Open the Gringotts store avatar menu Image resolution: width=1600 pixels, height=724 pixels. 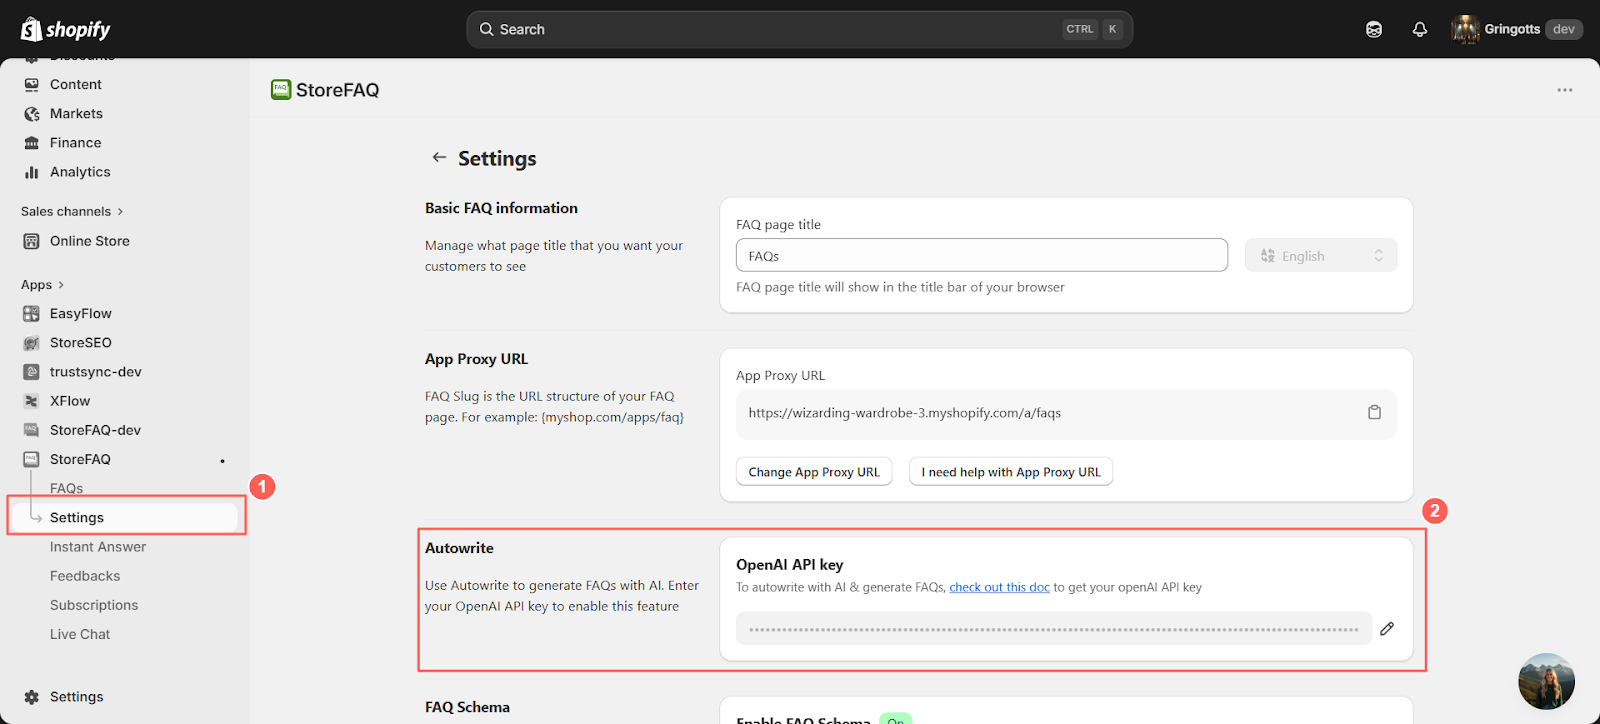pos(1465,29)
